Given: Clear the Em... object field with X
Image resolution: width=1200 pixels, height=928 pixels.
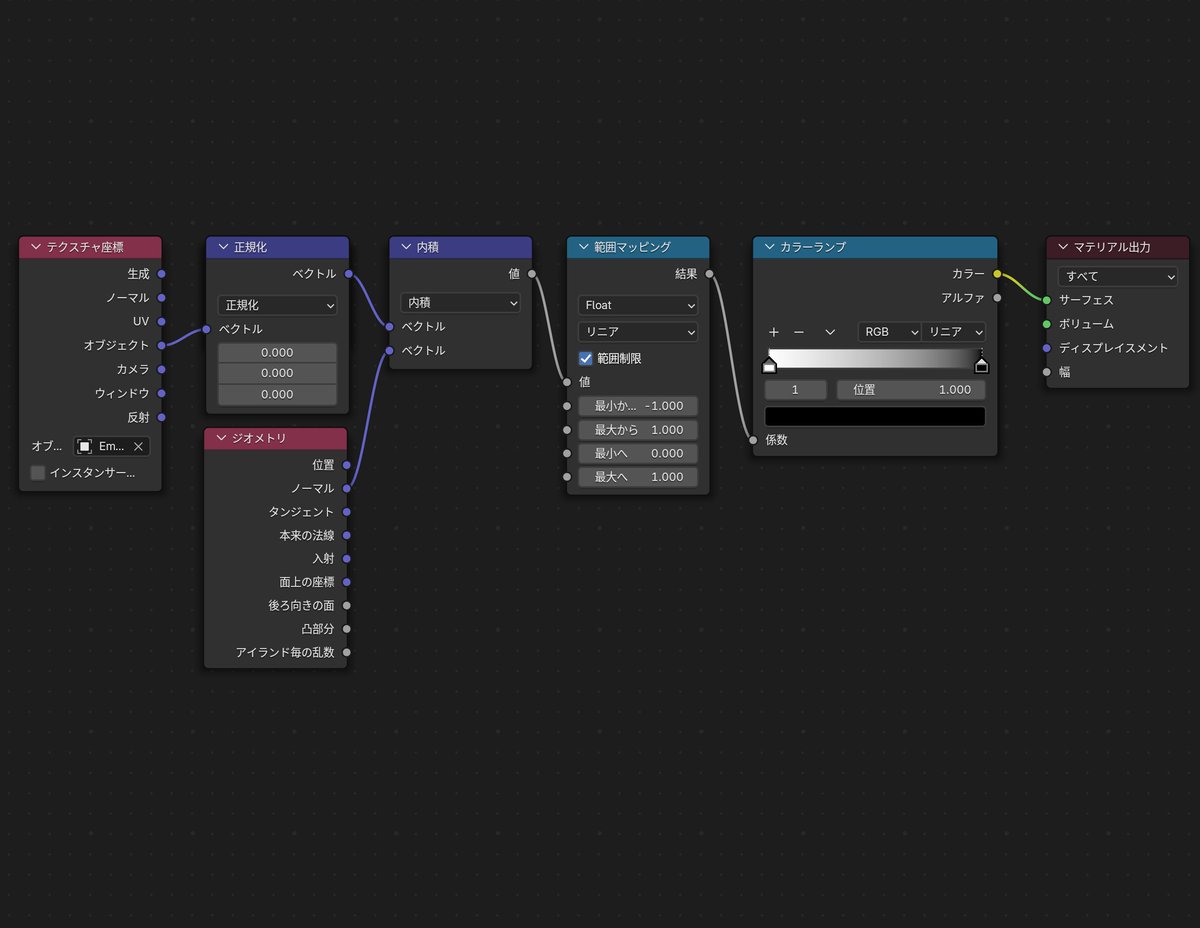Looking at the screenshot, I should click(138, 446).
